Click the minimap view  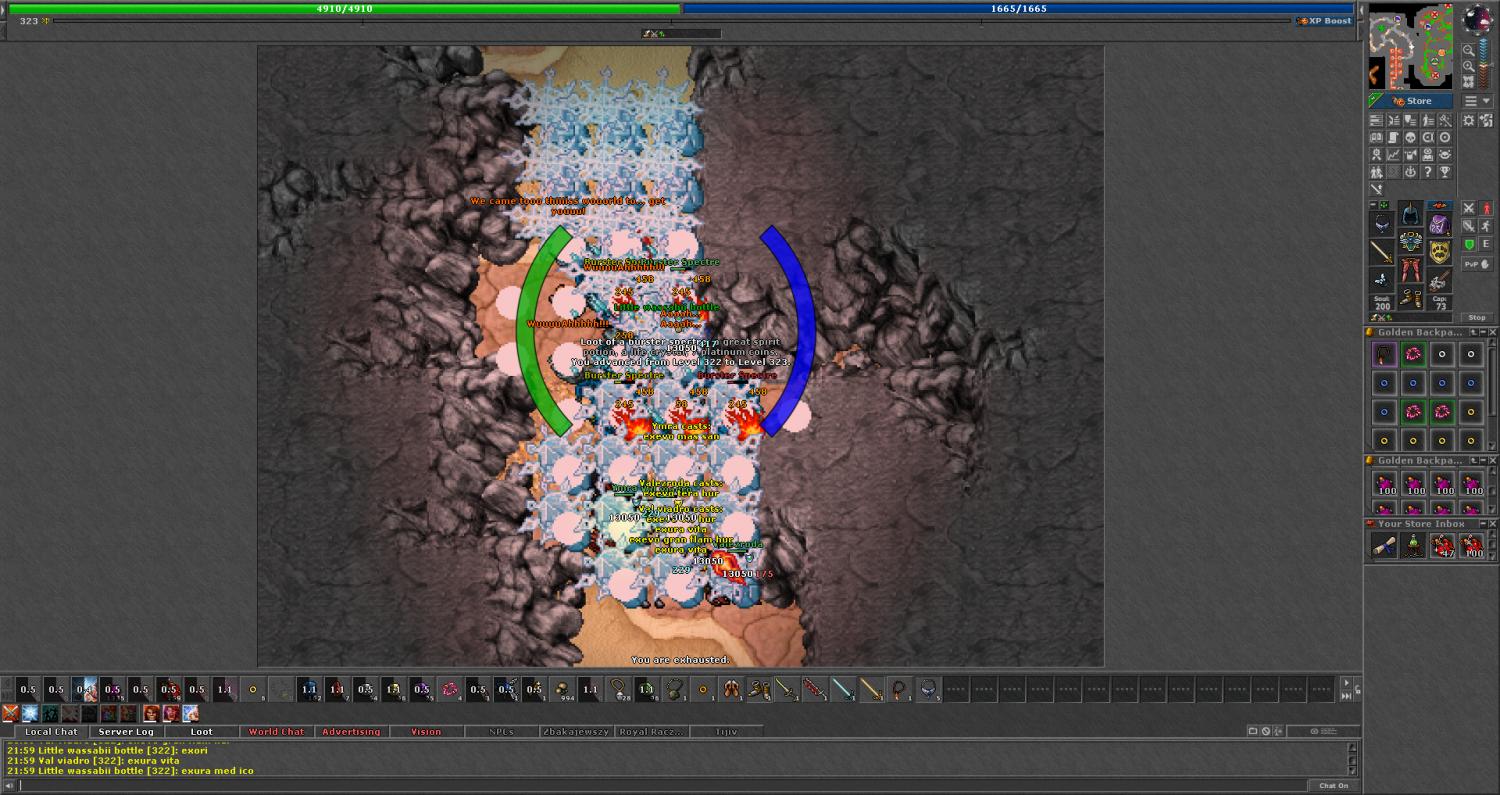(x=1411, y=46)
